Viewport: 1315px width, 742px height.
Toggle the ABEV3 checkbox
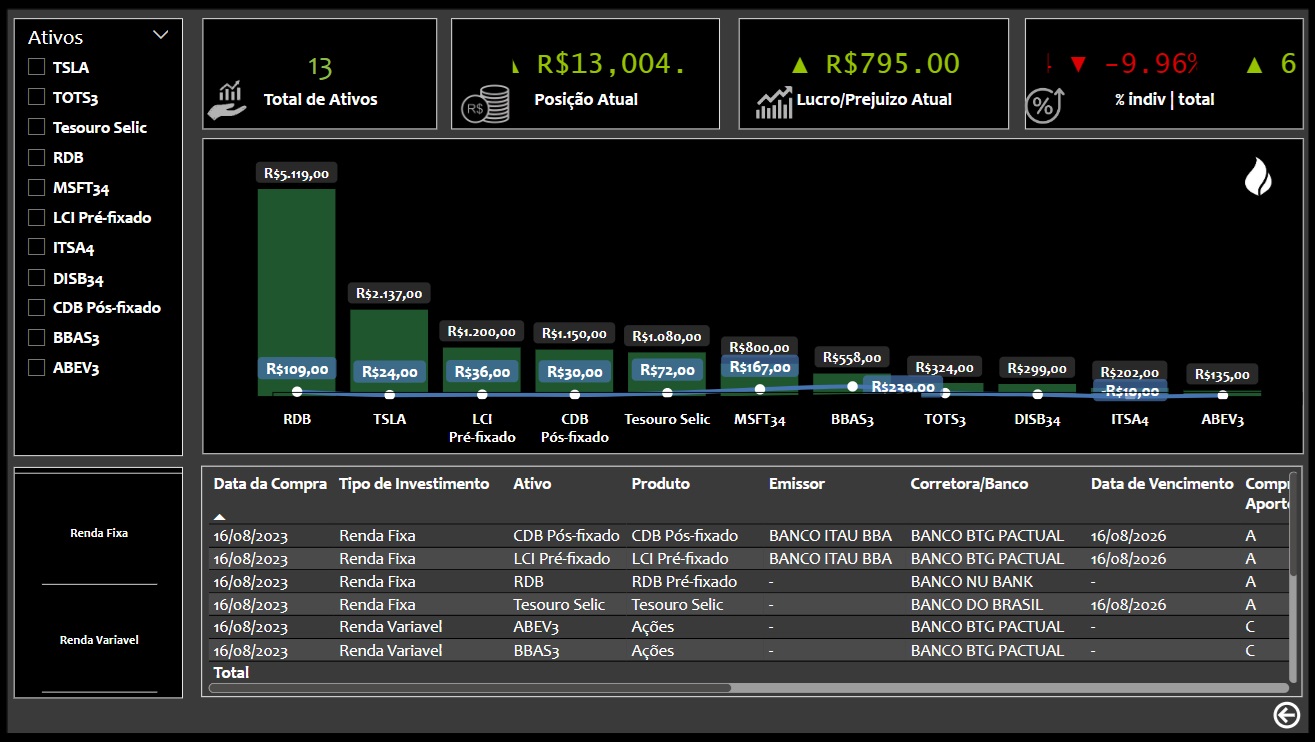37,367
